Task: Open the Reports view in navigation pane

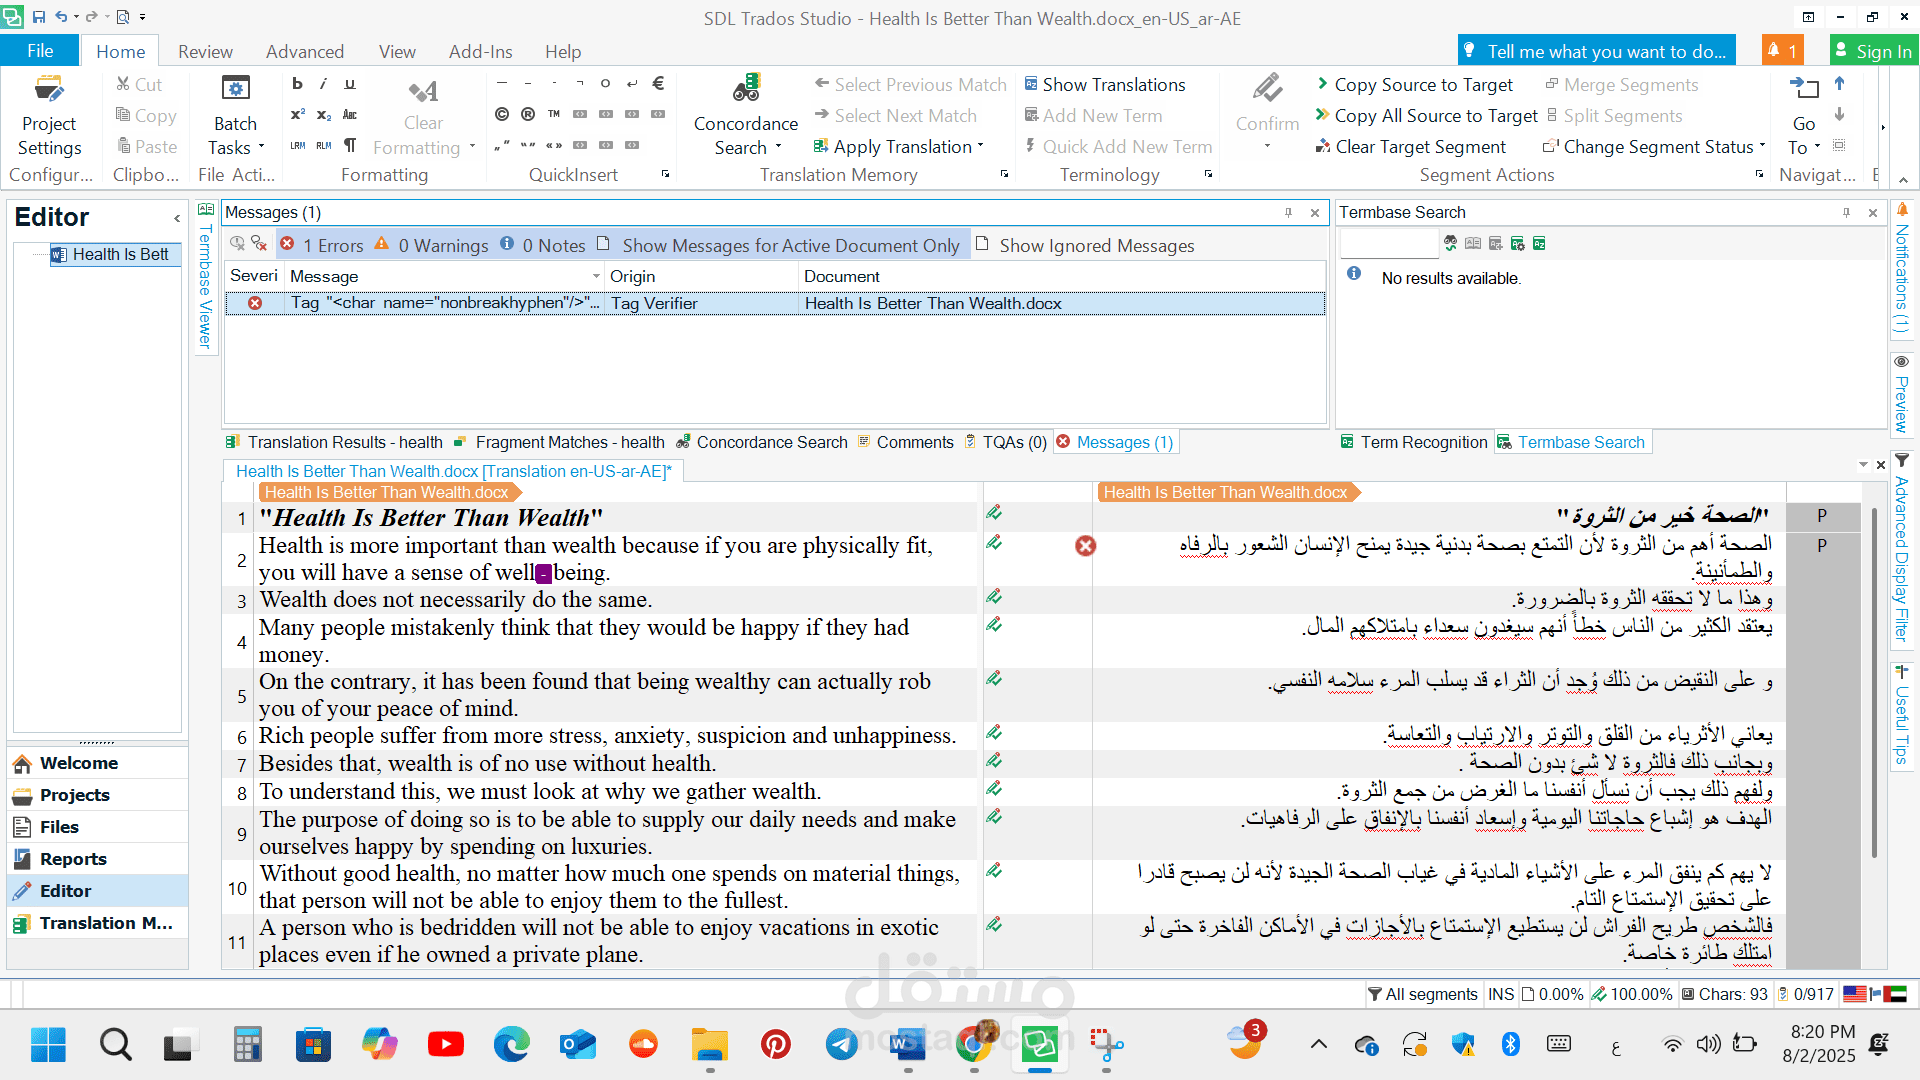Action: click(x=97, y=859)
